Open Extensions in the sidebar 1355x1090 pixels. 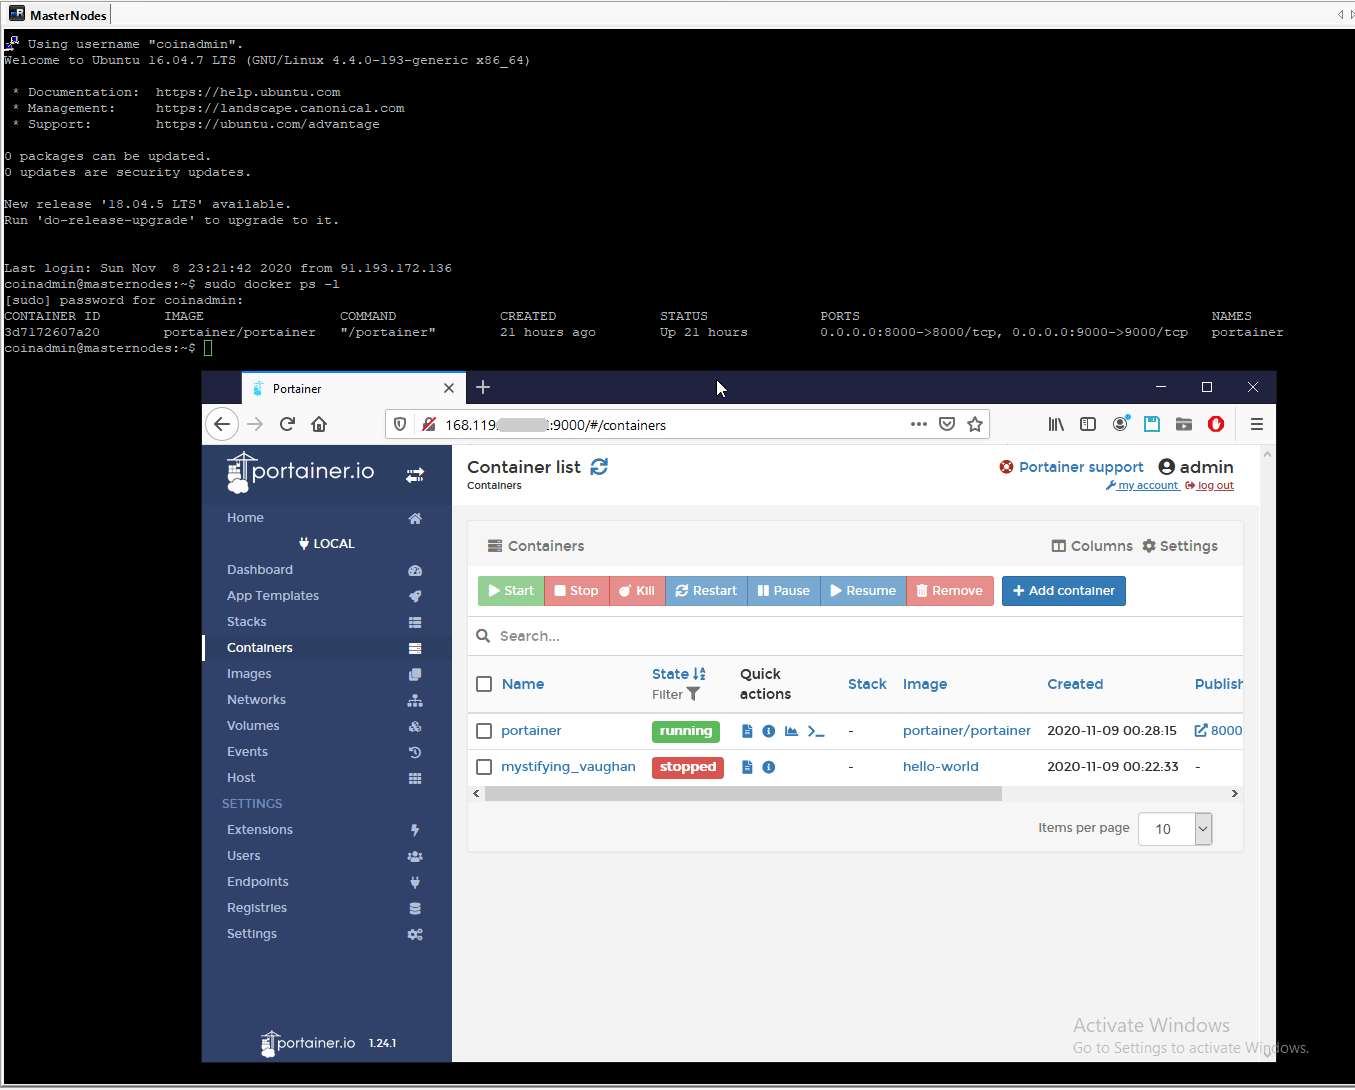coord(327,830)
